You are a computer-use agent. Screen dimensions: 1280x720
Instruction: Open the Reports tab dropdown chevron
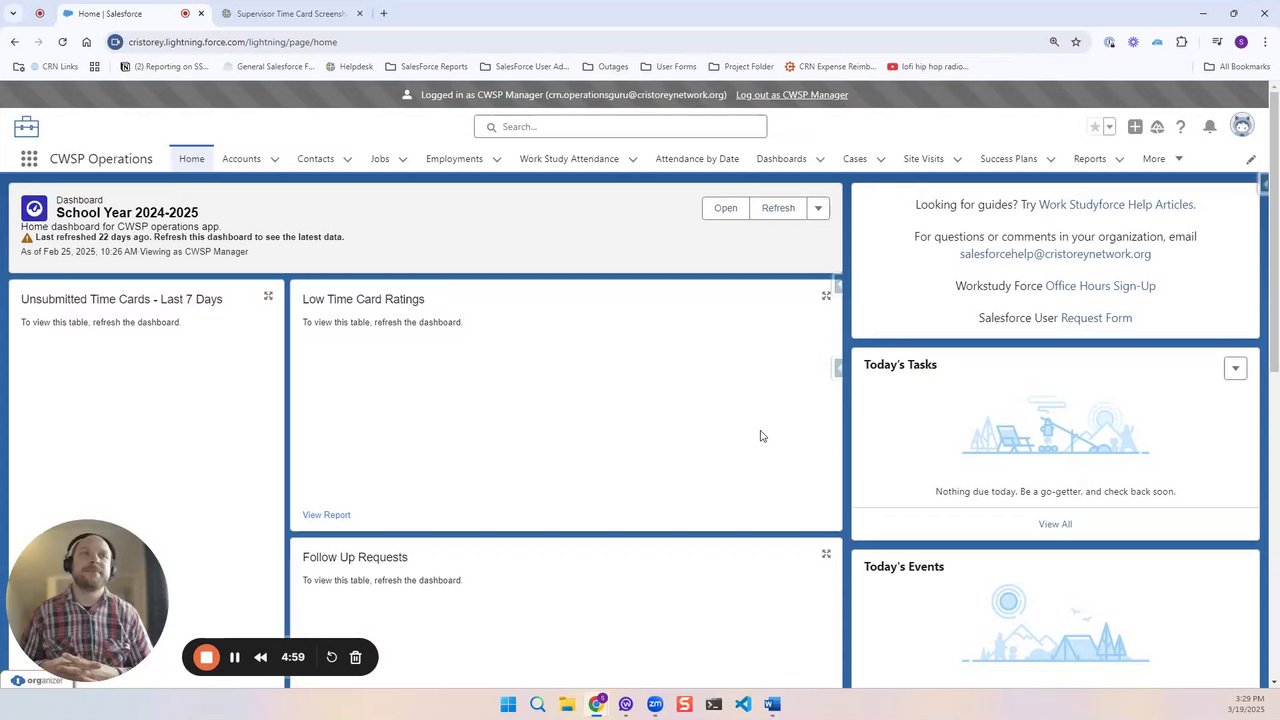pos(1119,159)
